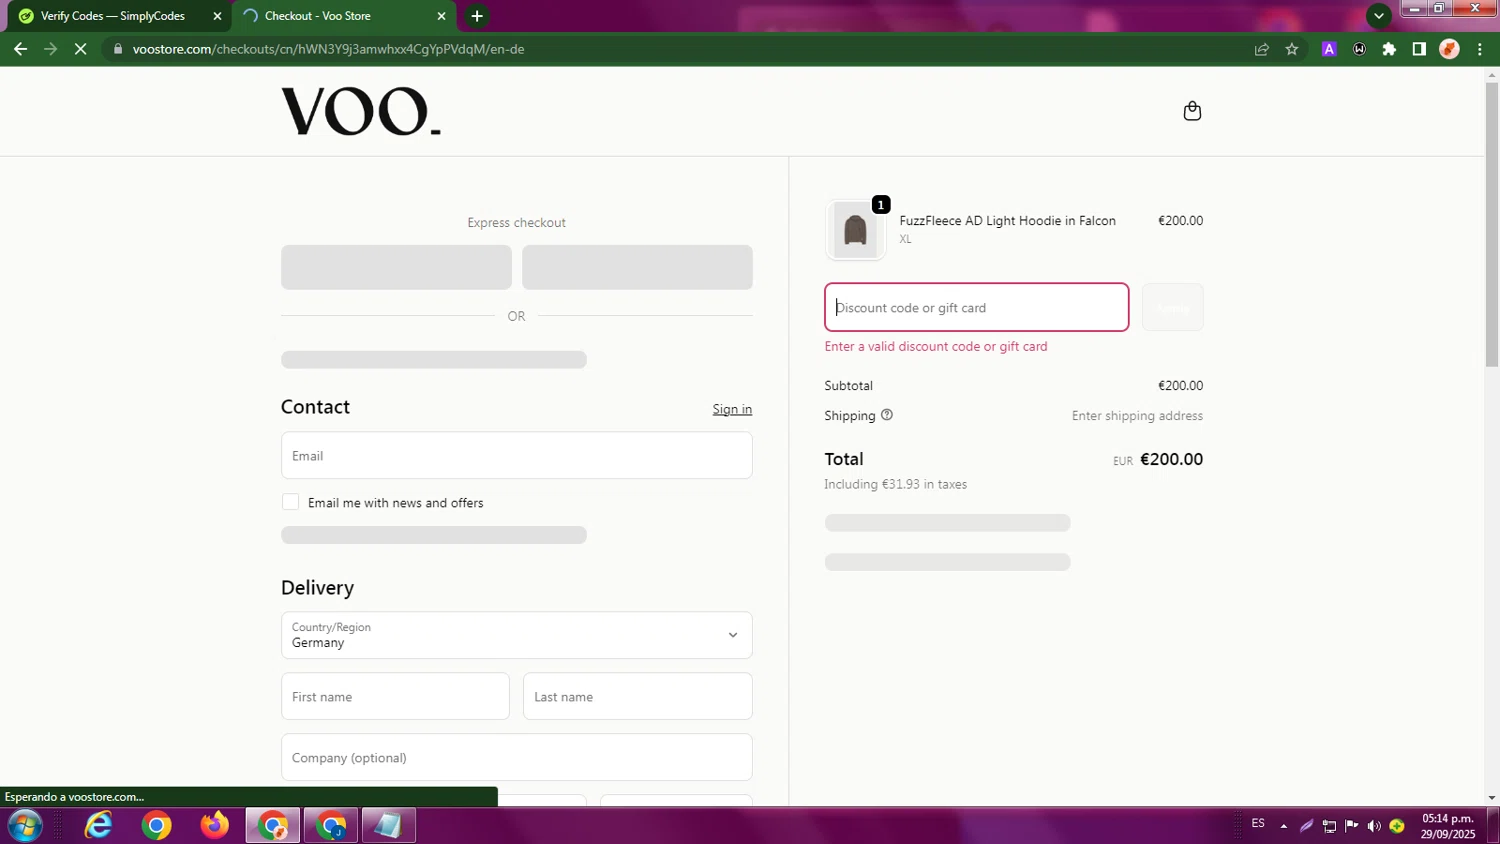Viewport: 1500px width, 844px height.
Task: Click the apply discount code button
Action: 1172,307
